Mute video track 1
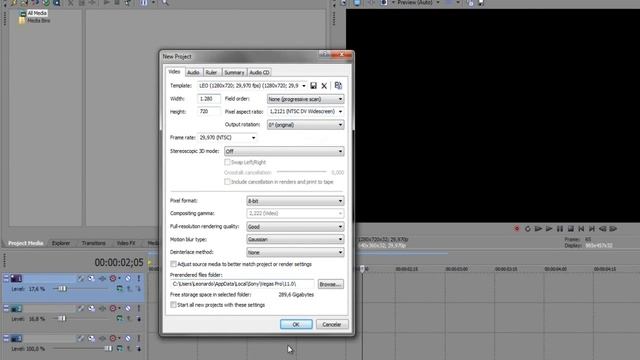 pyautogui.click(x=128, y=278)
